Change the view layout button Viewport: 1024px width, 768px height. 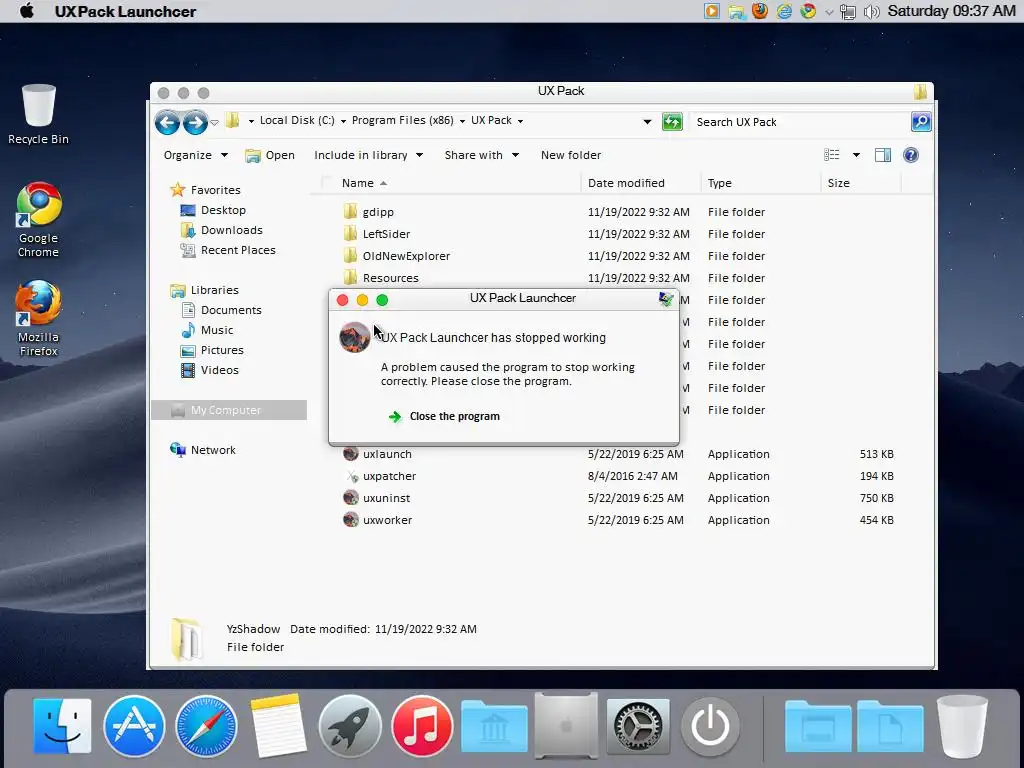pos(831,155)
